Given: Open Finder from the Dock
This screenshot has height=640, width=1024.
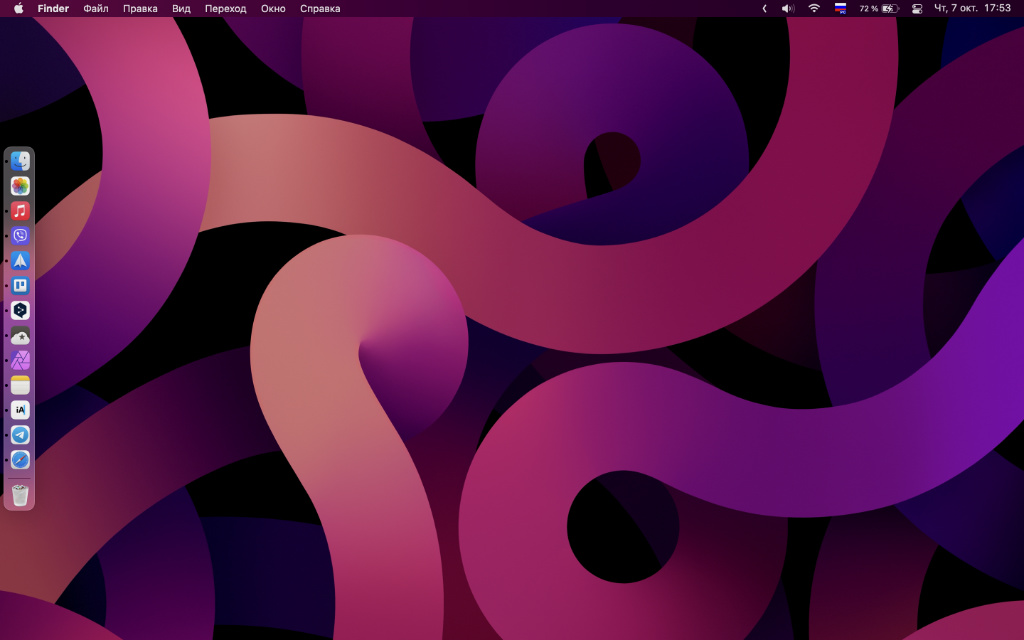Looking at the screenshot, I should click(20, 161).
